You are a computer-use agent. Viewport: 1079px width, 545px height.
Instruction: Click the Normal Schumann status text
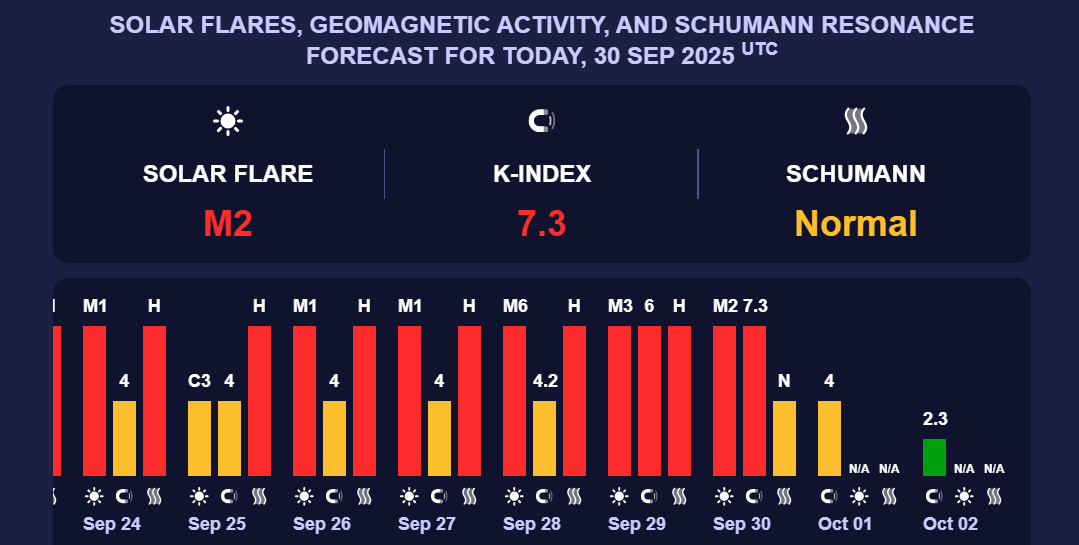855,223
